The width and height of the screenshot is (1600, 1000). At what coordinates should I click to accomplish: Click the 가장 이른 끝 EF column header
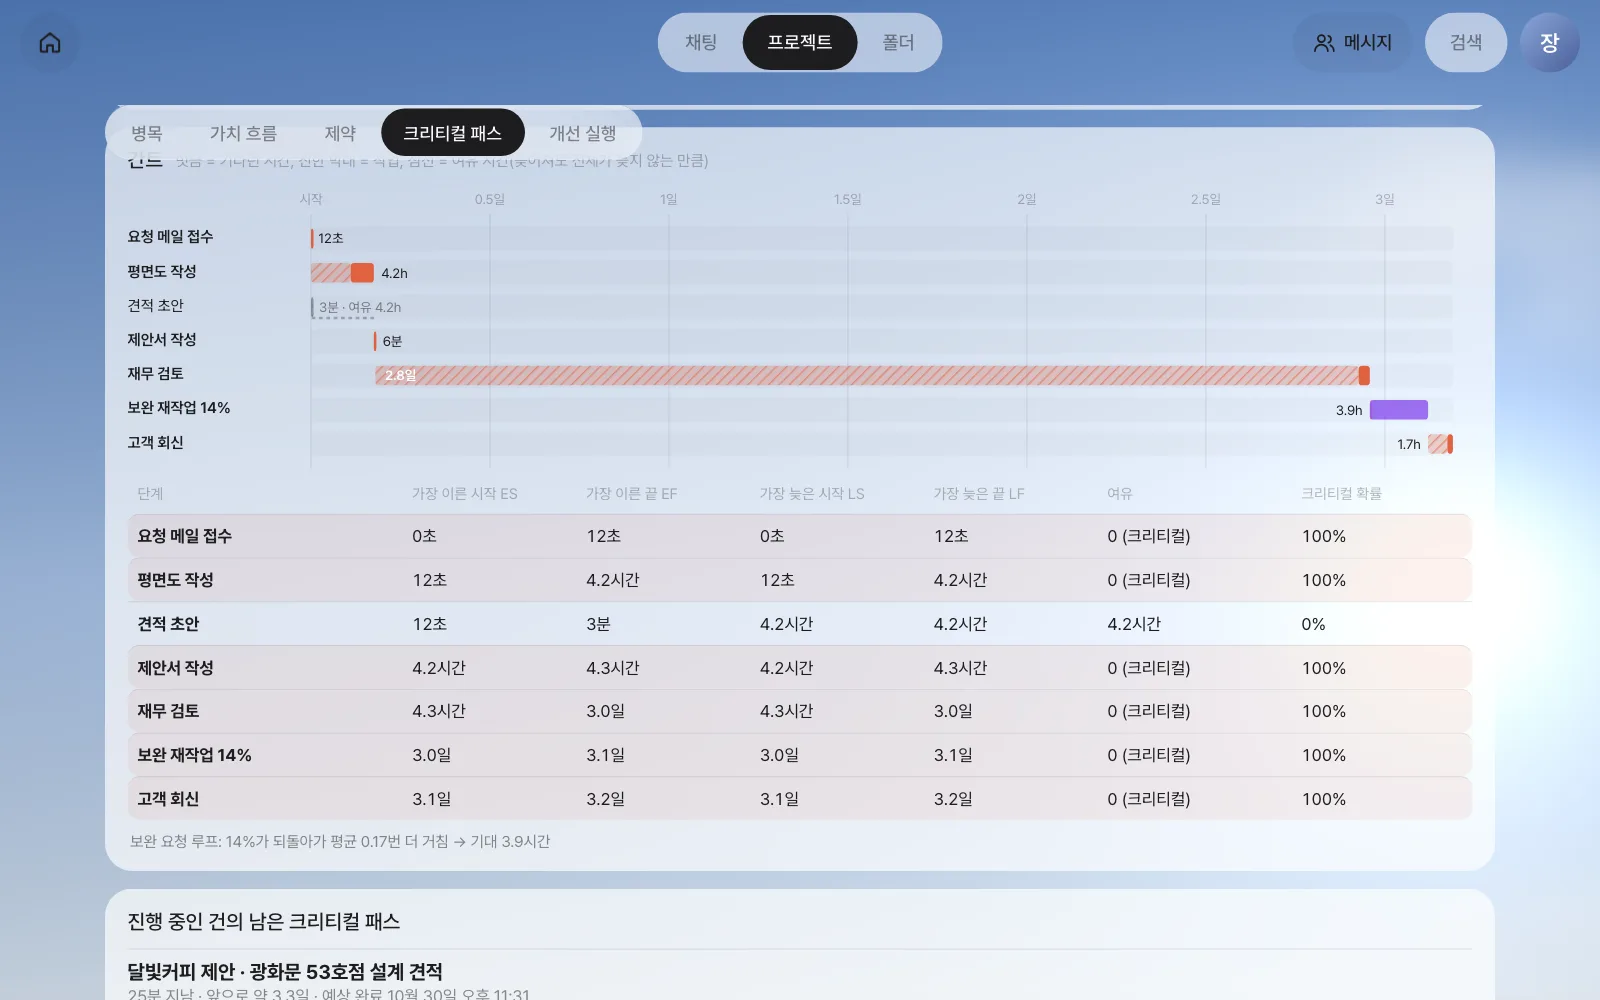tap(631, 494)
